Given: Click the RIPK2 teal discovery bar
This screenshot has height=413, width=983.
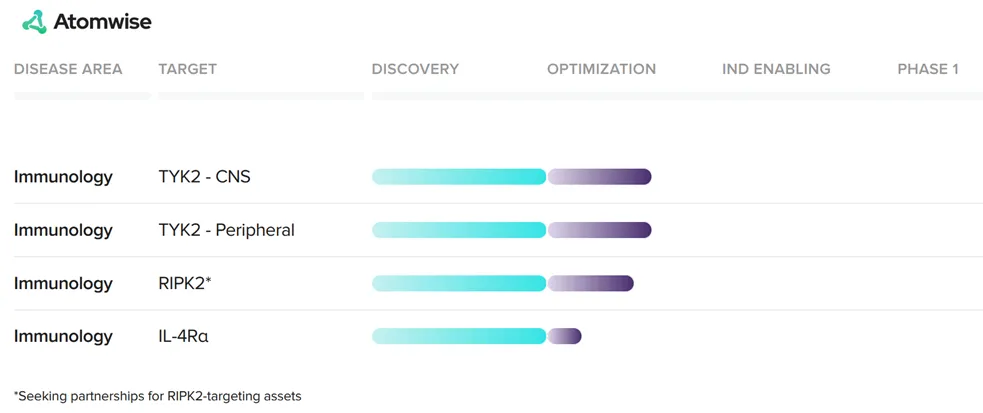Looking at the screenshot, I should (459, 283).
